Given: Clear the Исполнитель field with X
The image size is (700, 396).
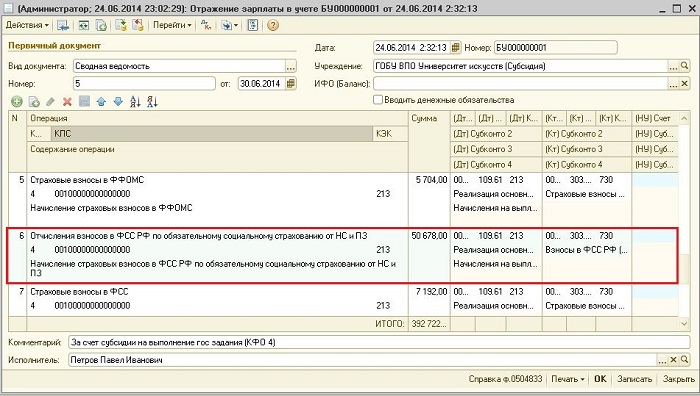Looking at the screenshot, I should click(x=673, y=360).
